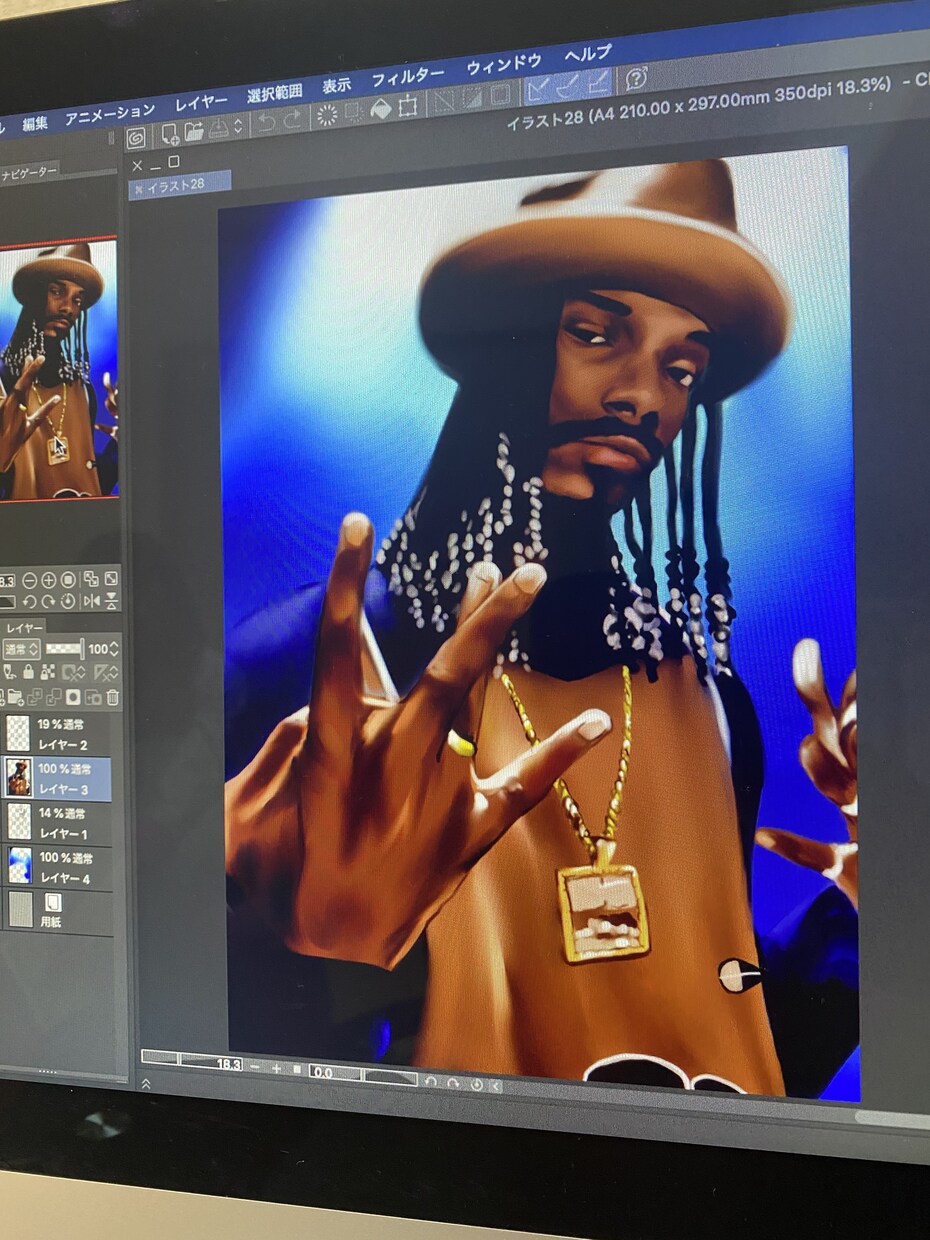Viewport: 930px width, 1240px height.
Task: Select the 用紙 paper layer
Action: click(56, 912)
